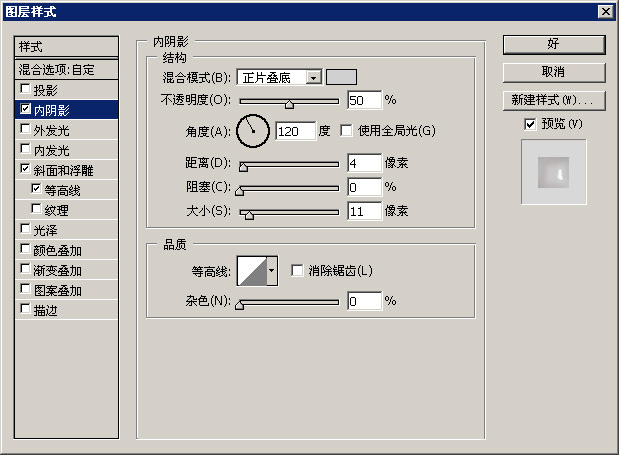Viewport: 619px width, 455px height.
Task: Click the contour curve thumbnail
Action: [x=252, y=271]
